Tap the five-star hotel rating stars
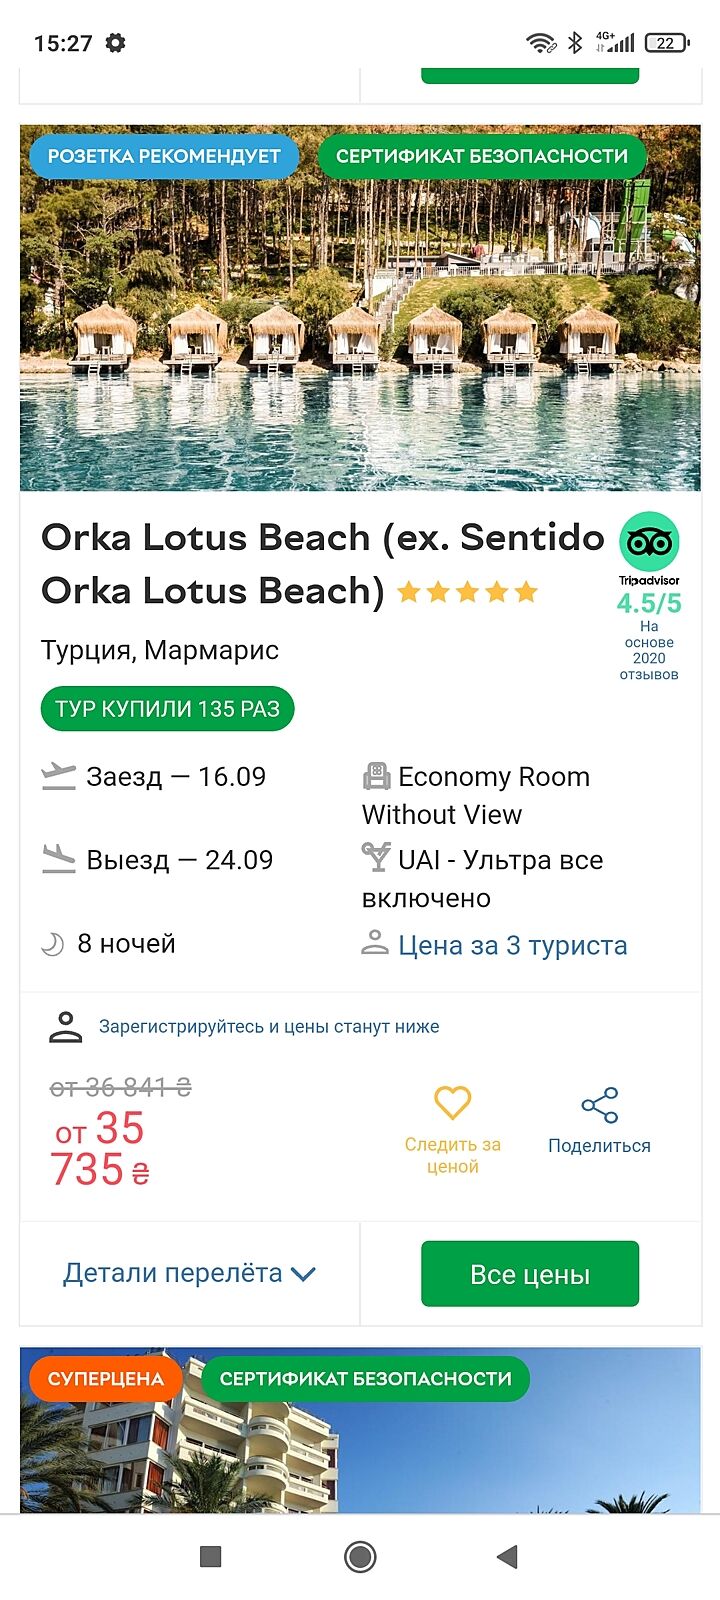Image resolution: width=720 pixels, height=1600 pixels. point(467,592)
